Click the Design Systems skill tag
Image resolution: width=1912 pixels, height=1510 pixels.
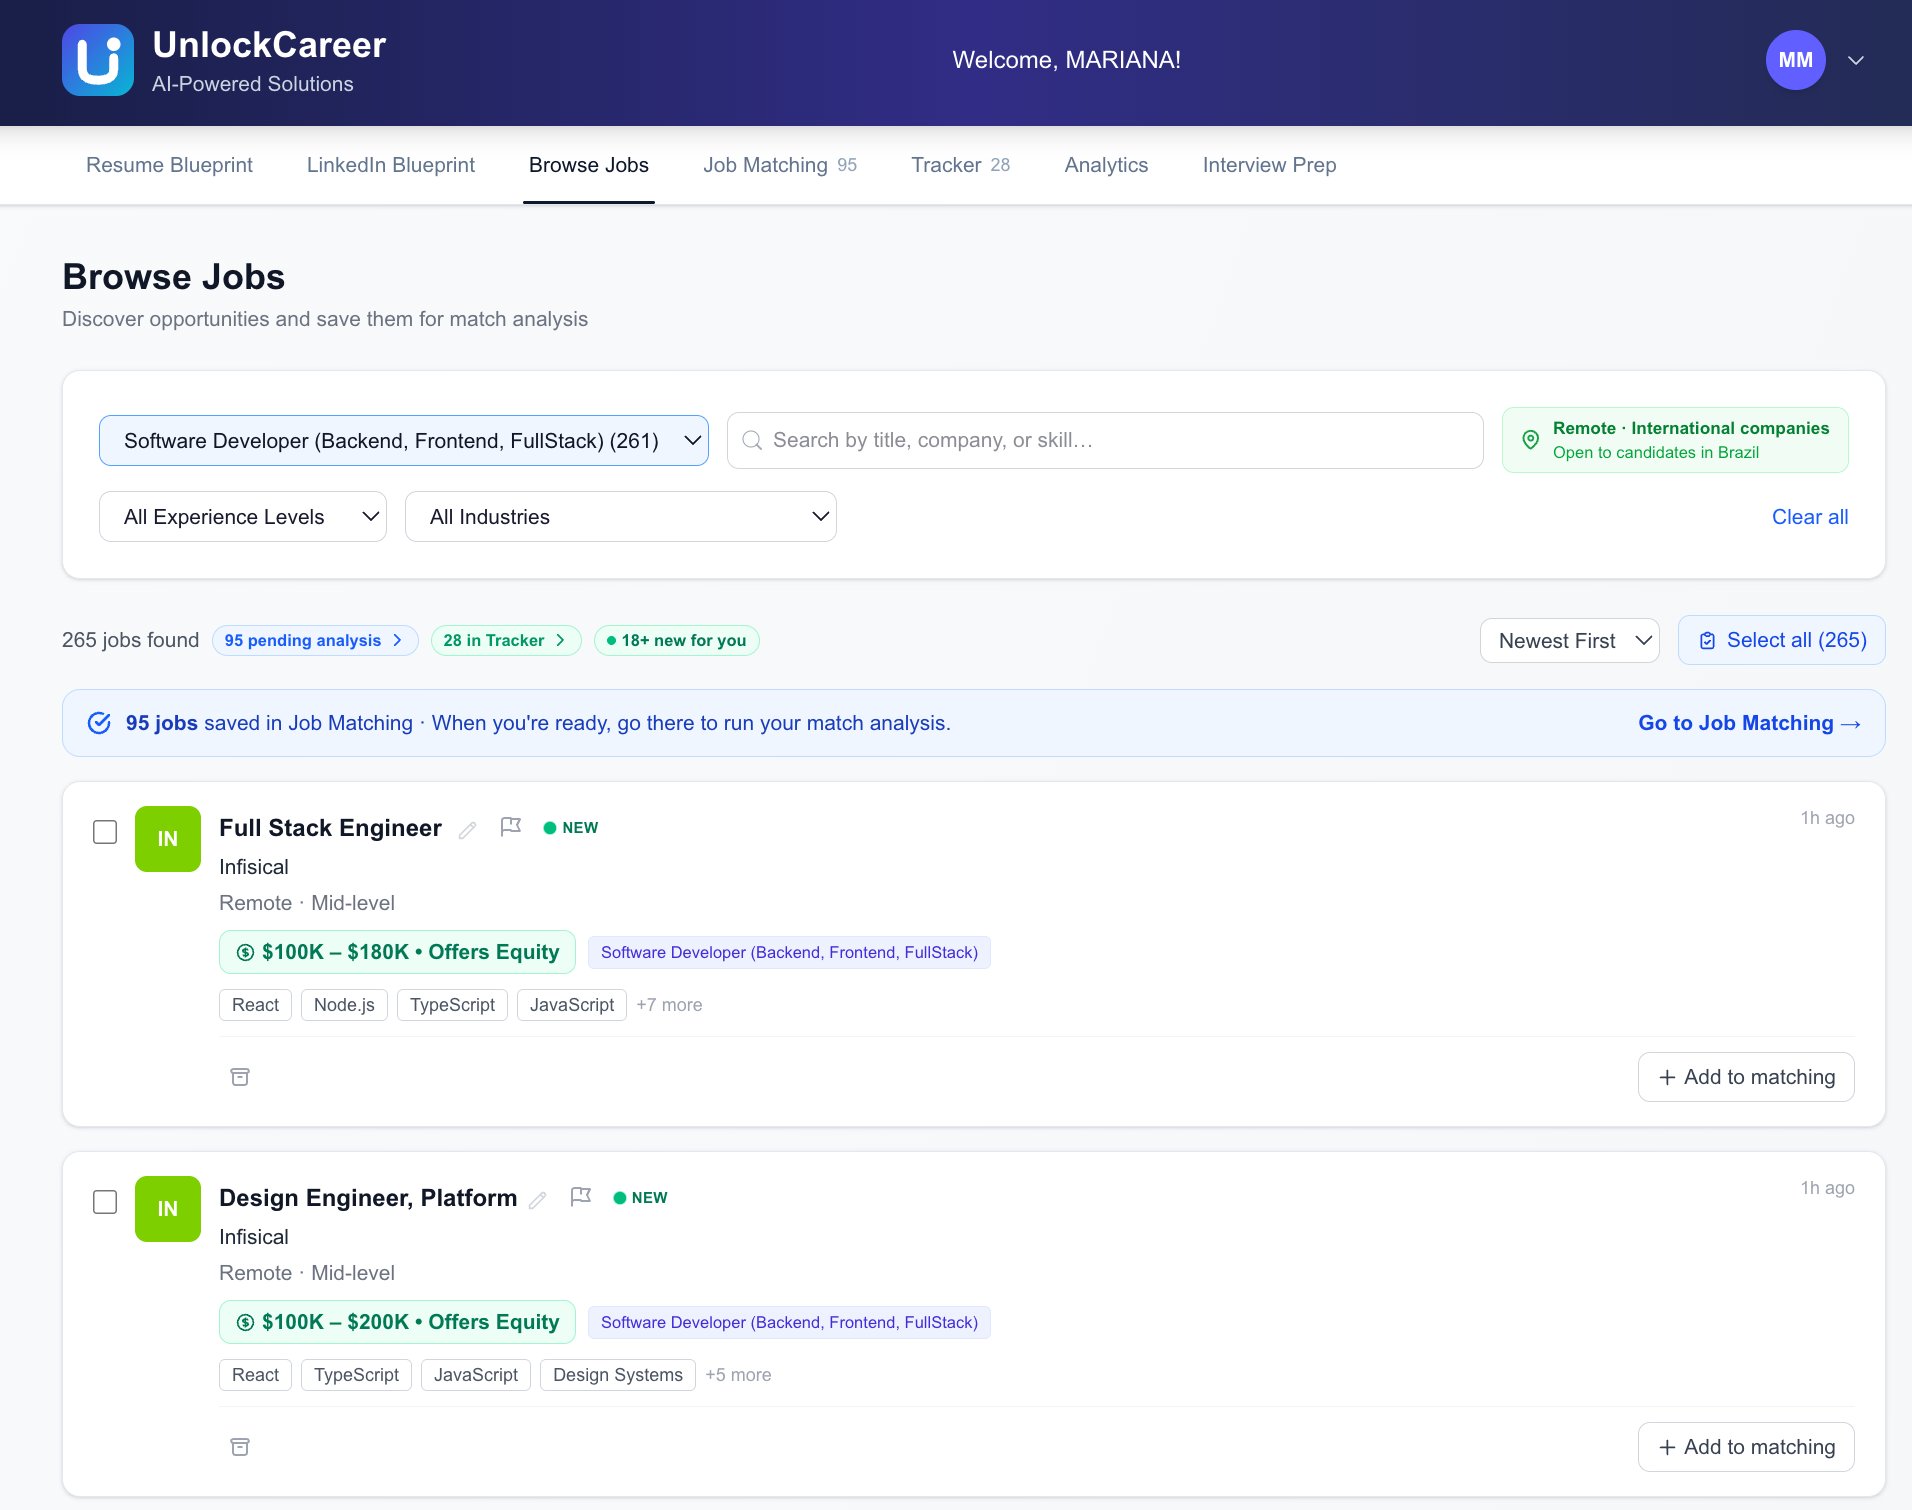tap(618, 1375)
